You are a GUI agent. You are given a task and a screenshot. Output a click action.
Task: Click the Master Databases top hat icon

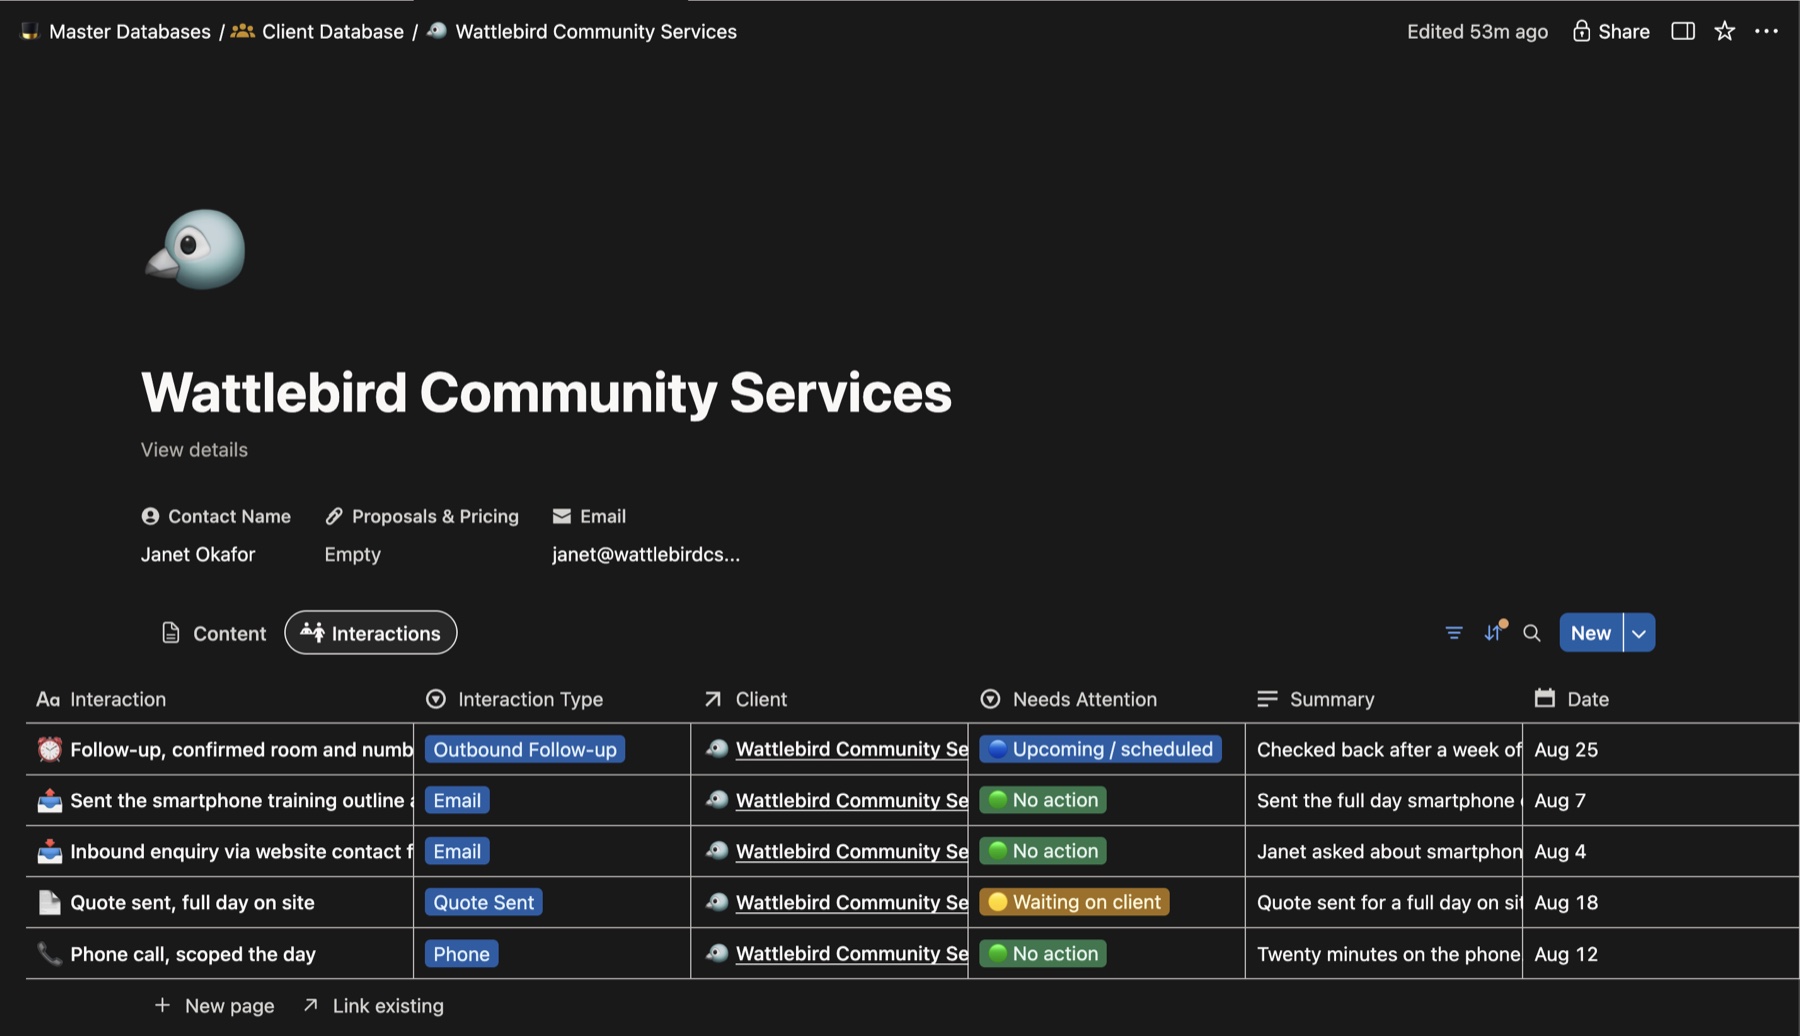(x=30, y=31)
